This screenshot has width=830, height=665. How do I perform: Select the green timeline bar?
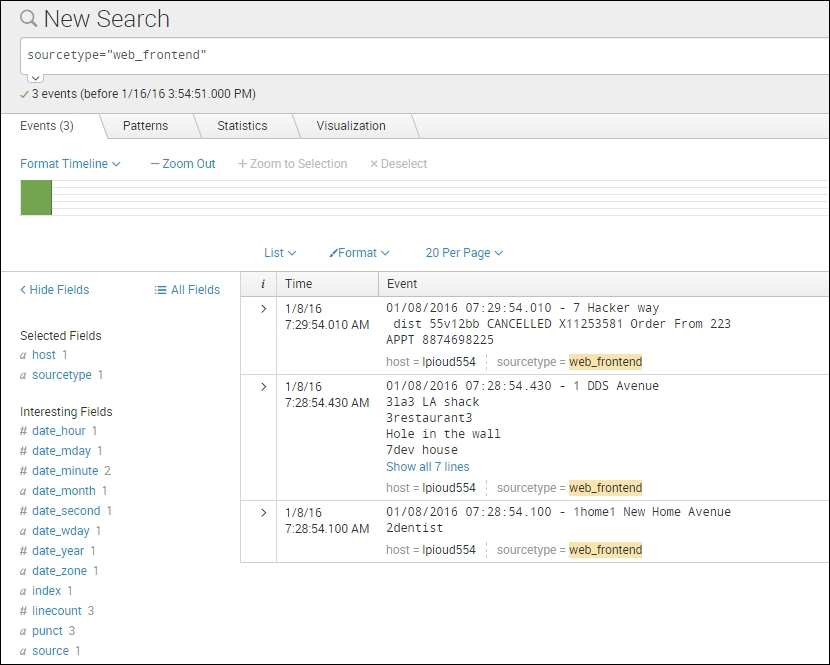pyautogui.click(x=36, y=197)
